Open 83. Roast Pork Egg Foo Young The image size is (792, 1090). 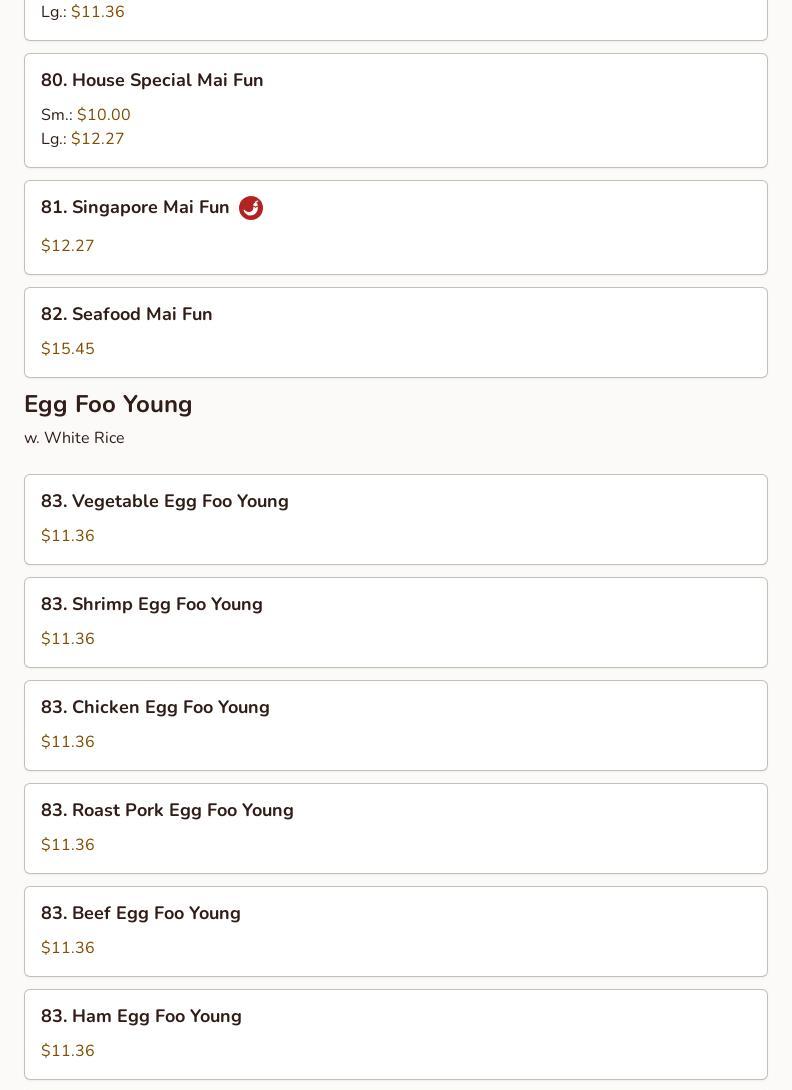pyautogui.click(x=396, y=828)
